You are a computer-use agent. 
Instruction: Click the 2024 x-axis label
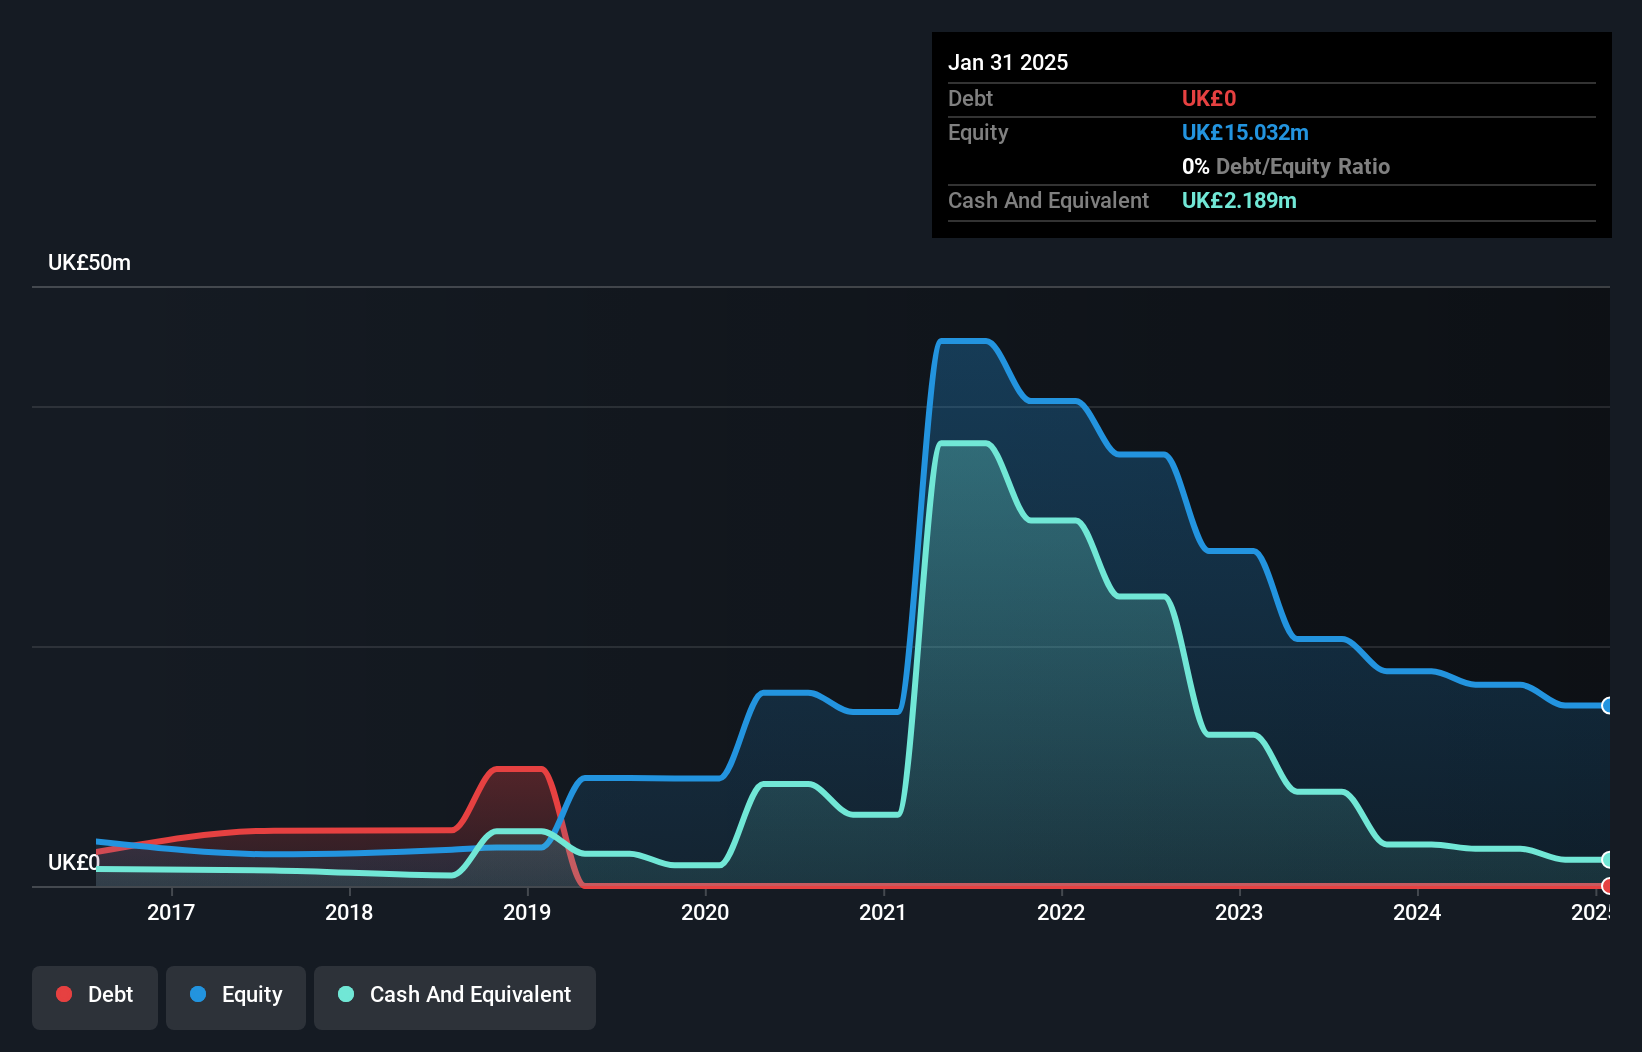coord(1417,912)
